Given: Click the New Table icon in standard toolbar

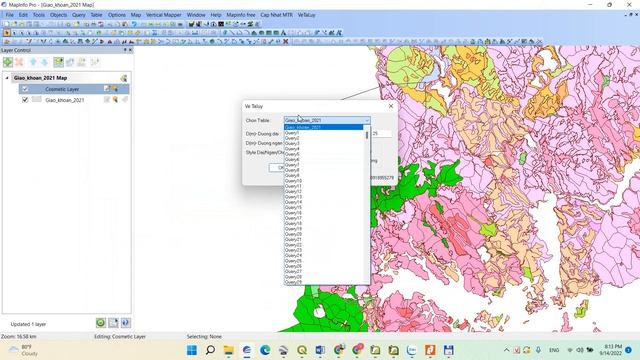Looking at the screenshot, I should [x=7, y=24].
